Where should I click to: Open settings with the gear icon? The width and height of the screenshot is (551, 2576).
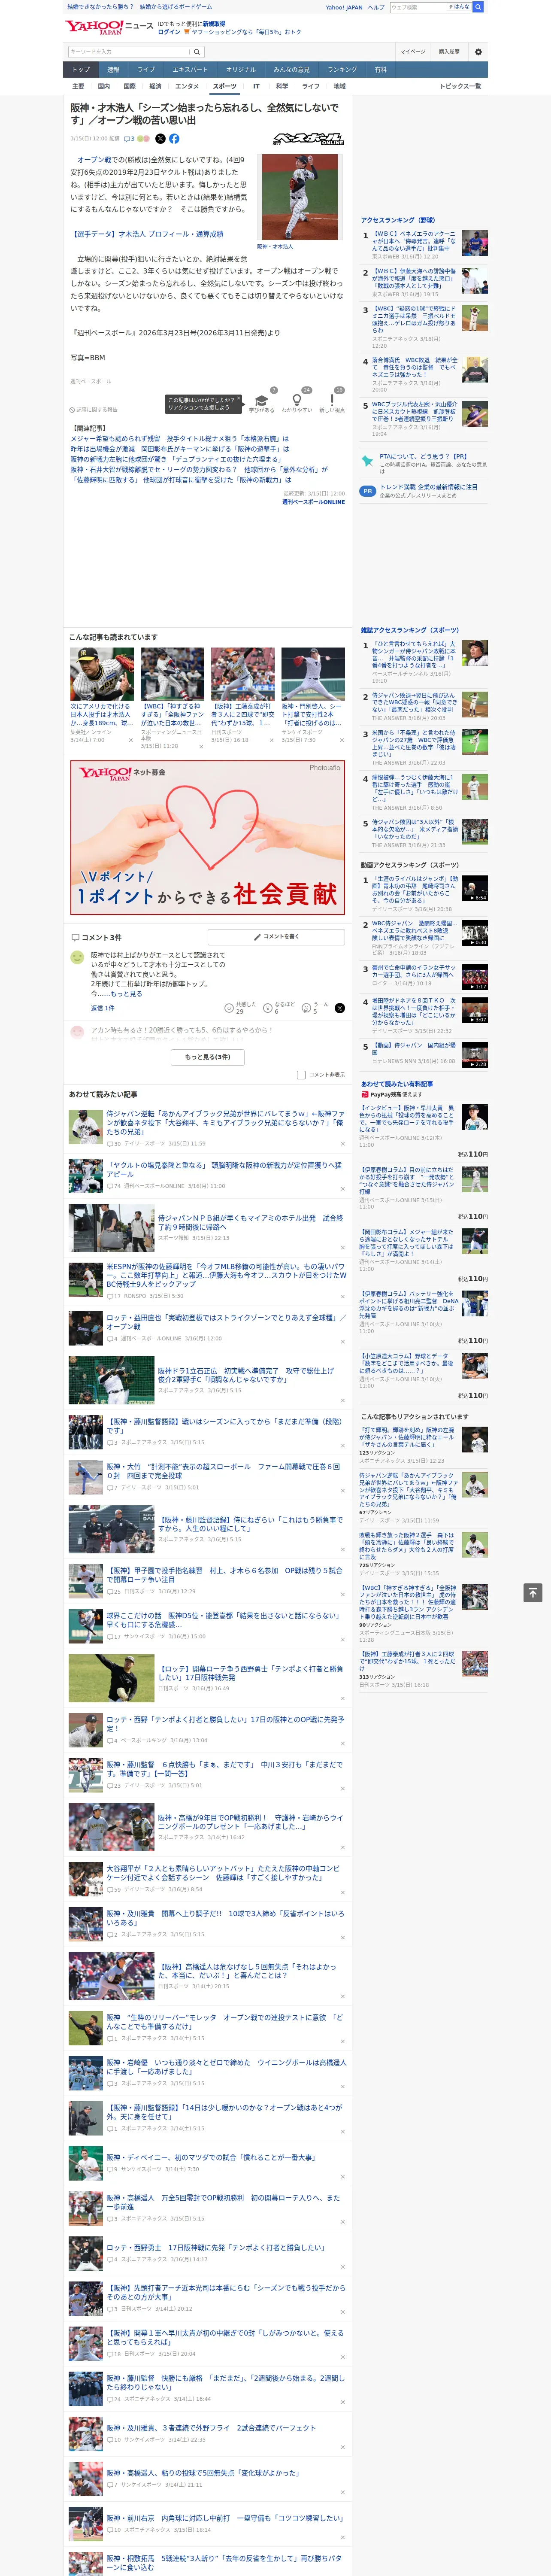478,52
